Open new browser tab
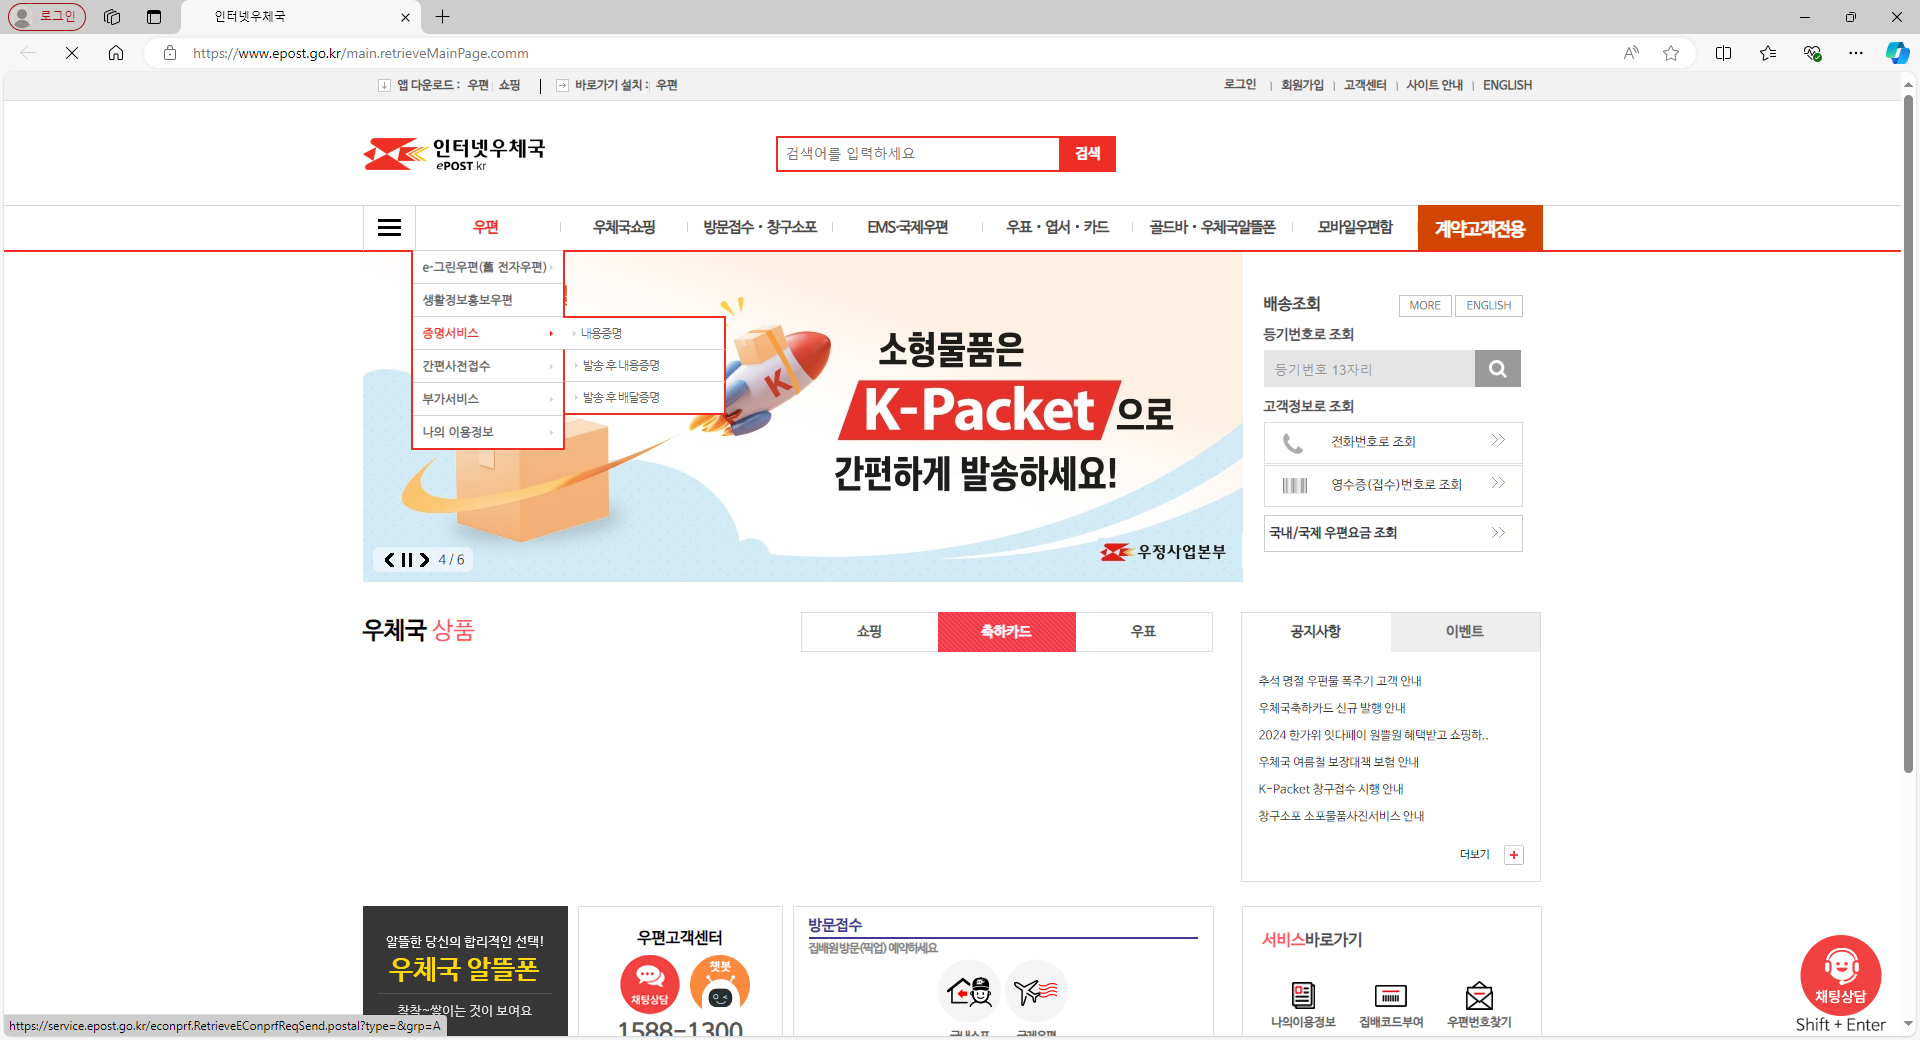Viewport: 1920px width, 1040px height. tap(443, 17)
